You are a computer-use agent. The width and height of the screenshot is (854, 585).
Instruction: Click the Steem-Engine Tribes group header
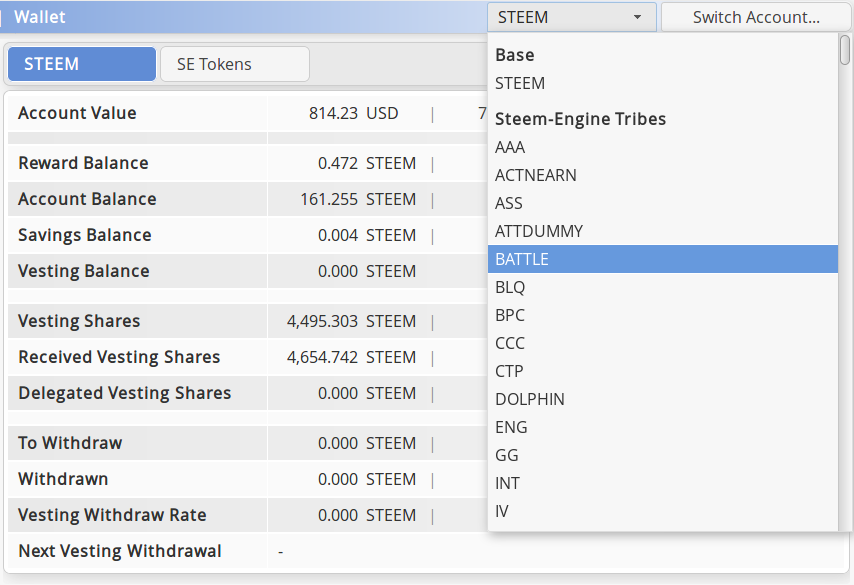pyautogui.click(x=581, y=119)
